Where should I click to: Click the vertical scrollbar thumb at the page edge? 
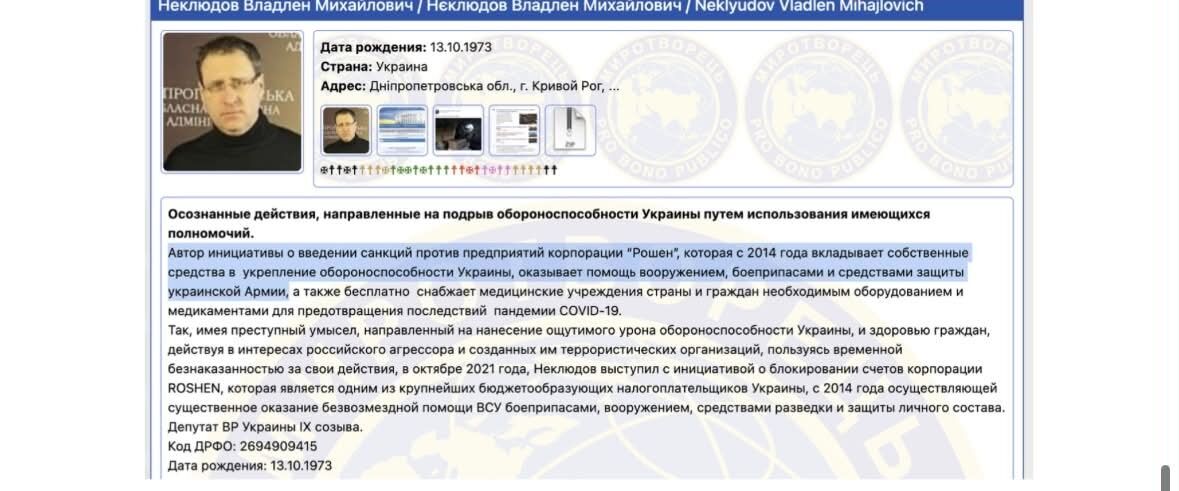pos(1165,478)
